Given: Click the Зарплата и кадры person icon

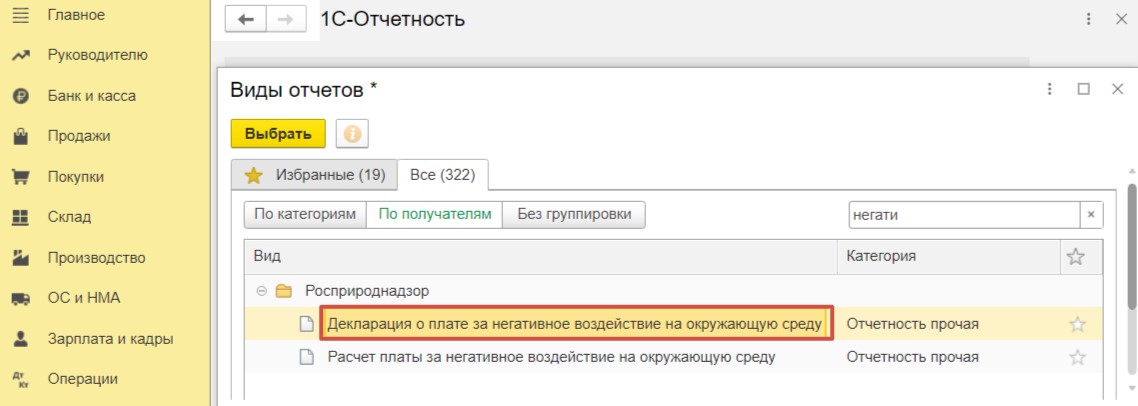Looking at the screenshot, I should 21,338.
